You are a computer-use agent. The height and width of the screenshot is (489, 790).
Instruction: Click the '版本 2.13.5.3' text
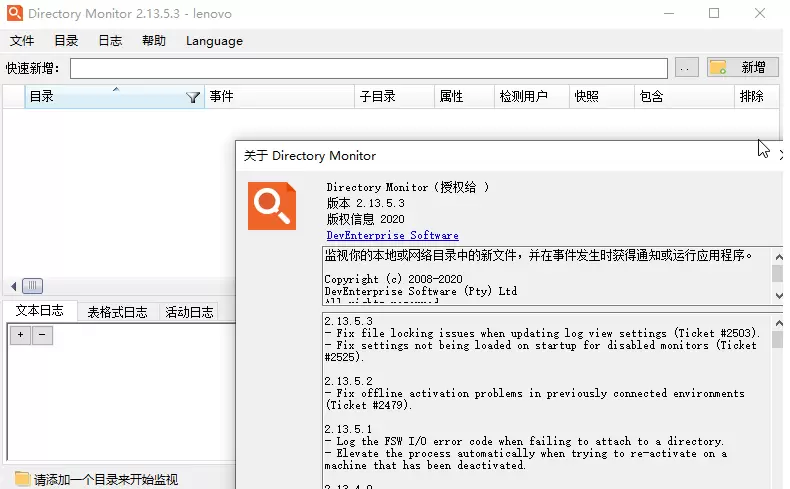[x=365, y=203]
